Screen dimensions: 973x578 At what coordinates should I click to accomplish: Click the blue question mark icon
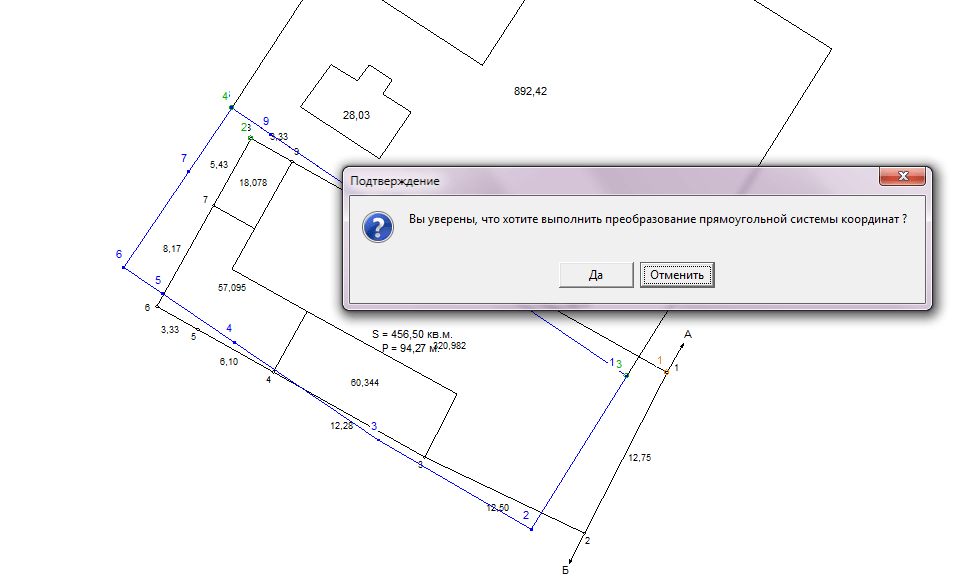pyautogui.click(x=378, y=227)
